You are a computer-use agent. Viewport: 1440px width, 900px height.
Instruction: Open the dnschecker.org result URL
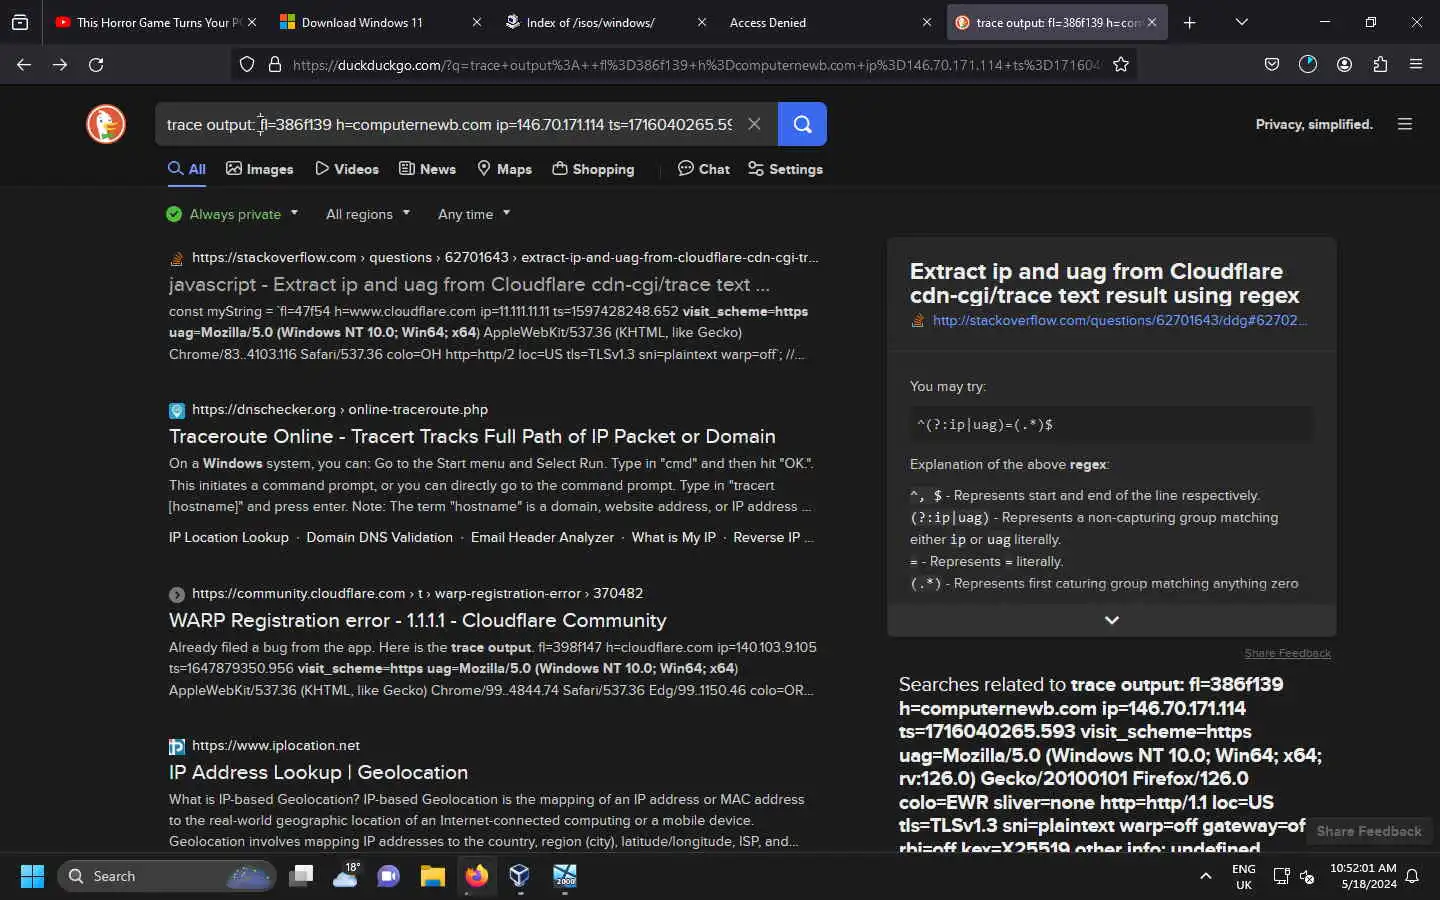click(340, 410)
